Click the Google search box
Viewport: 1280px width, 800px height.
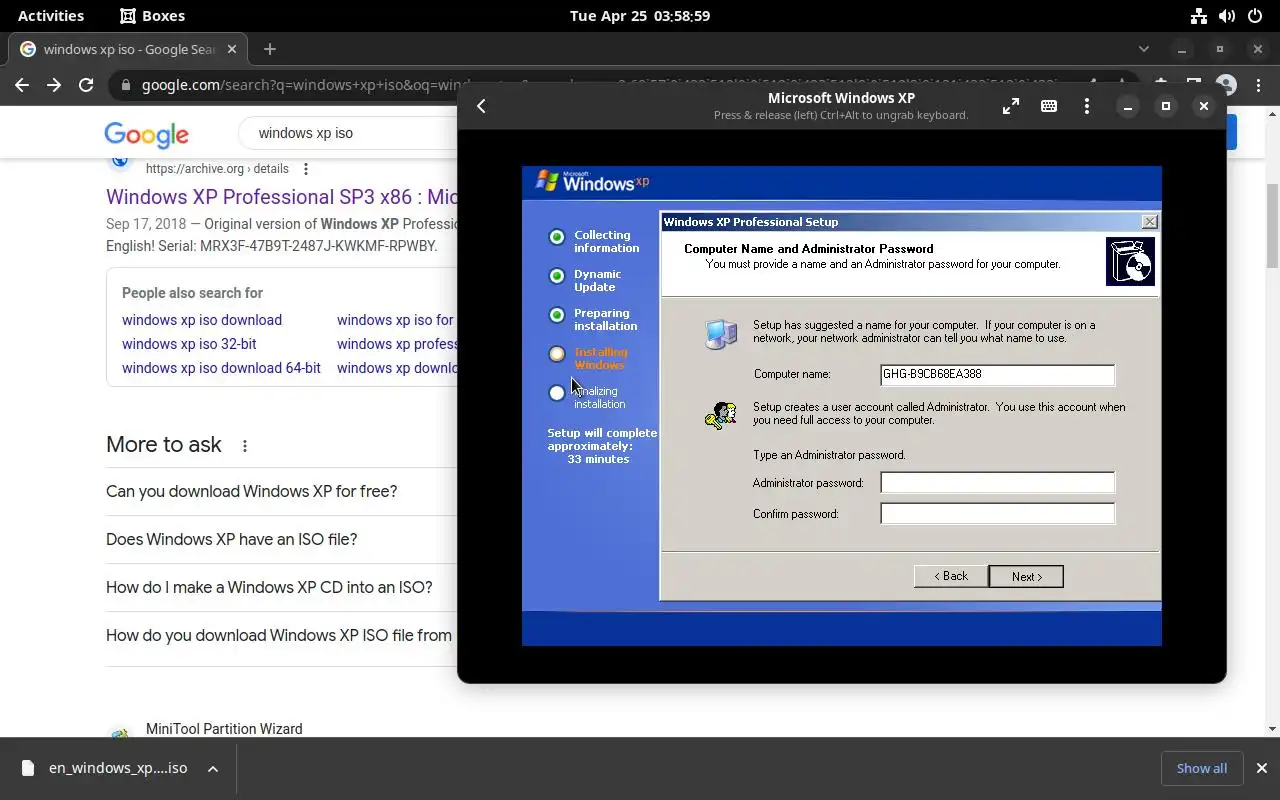[x=350, y=133]
